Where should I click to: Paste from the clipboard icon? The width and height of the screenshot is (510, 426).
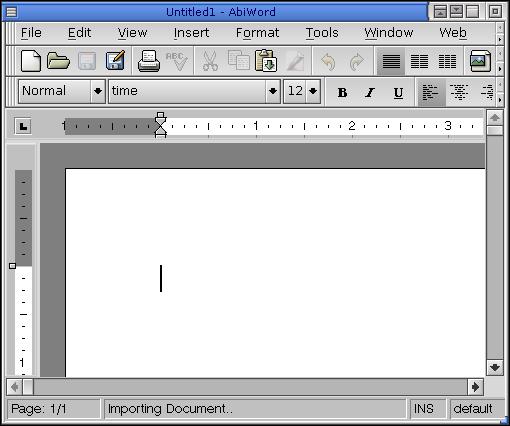266,60
